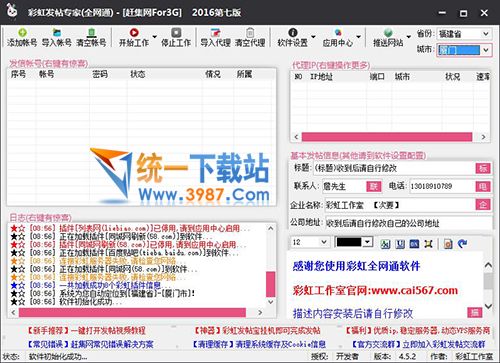
Task: Click into the 电话 phone number field
Action: pyautogui.click(x=442, y=186)
